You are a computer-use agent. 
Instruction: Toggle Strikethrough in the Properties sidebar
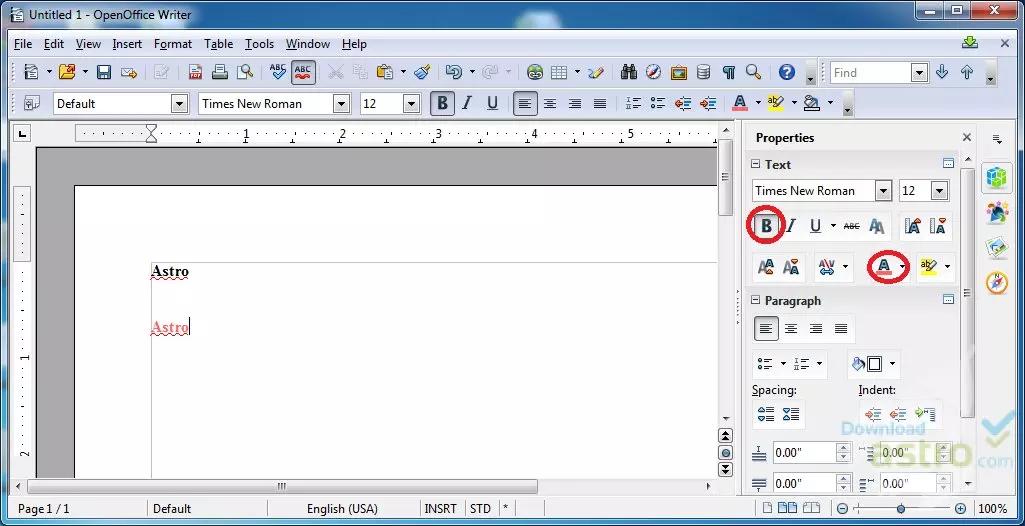(851, 226)
